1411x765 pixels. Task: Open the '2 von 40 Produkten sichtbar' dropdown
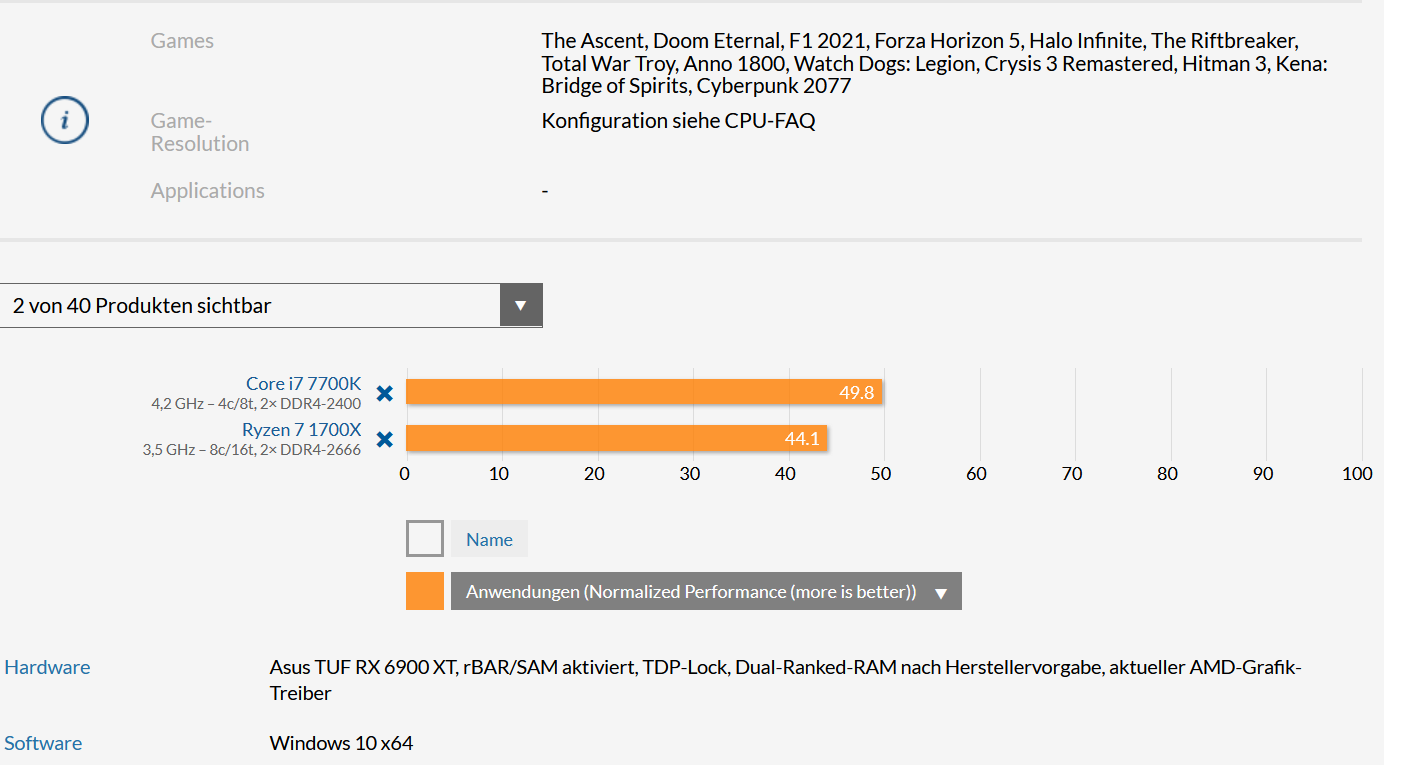pyautogui.click(x=271, y=305)
